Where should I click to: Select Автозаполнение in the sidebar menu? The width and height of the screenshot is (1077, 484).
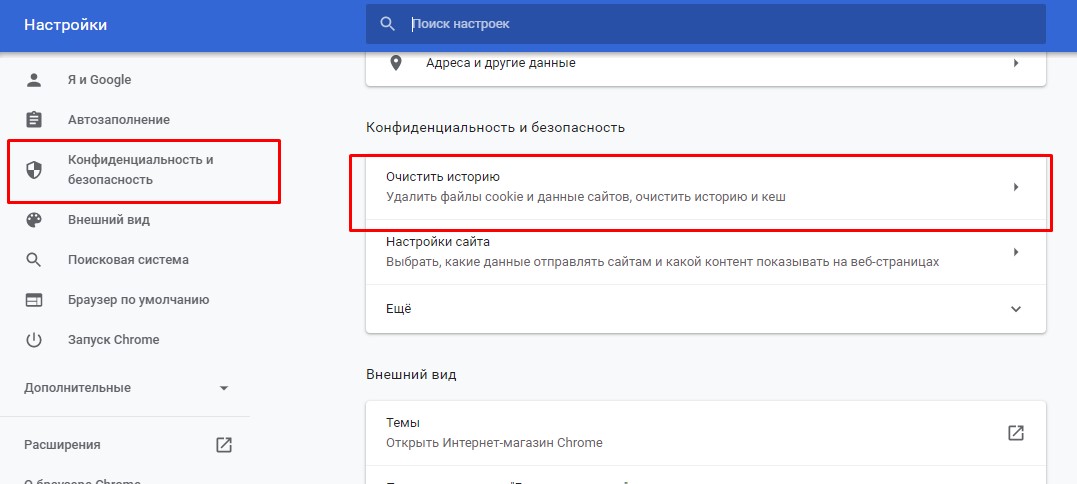coord(118,120)
